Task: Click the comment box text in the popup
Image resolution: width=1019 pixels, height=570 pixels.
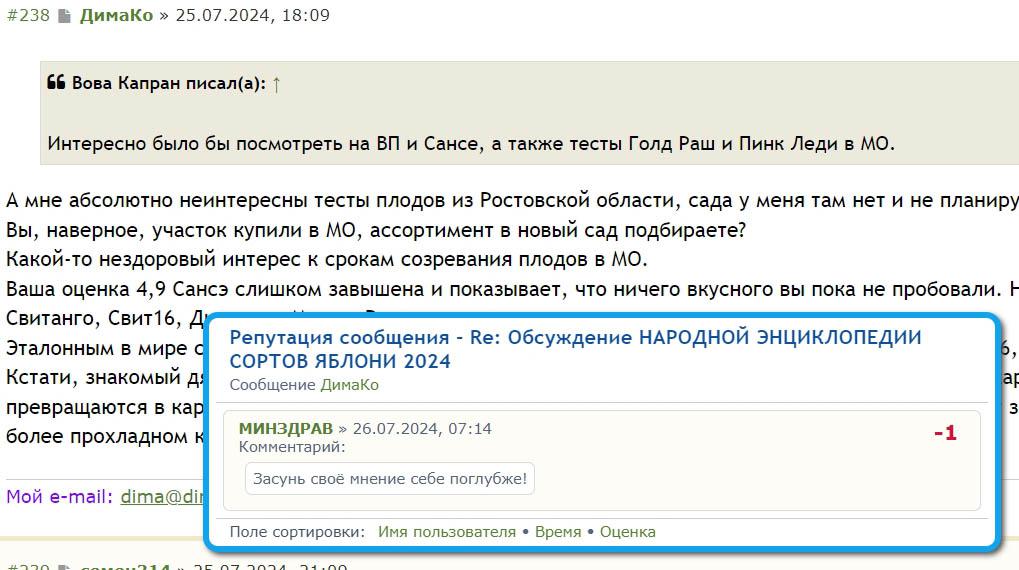Action: [x=390, y=479]
